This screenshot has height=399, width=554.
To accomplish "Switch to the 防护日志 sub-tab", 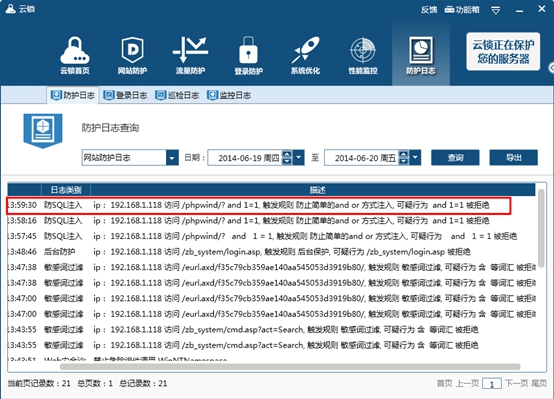I will click(73, 95).
